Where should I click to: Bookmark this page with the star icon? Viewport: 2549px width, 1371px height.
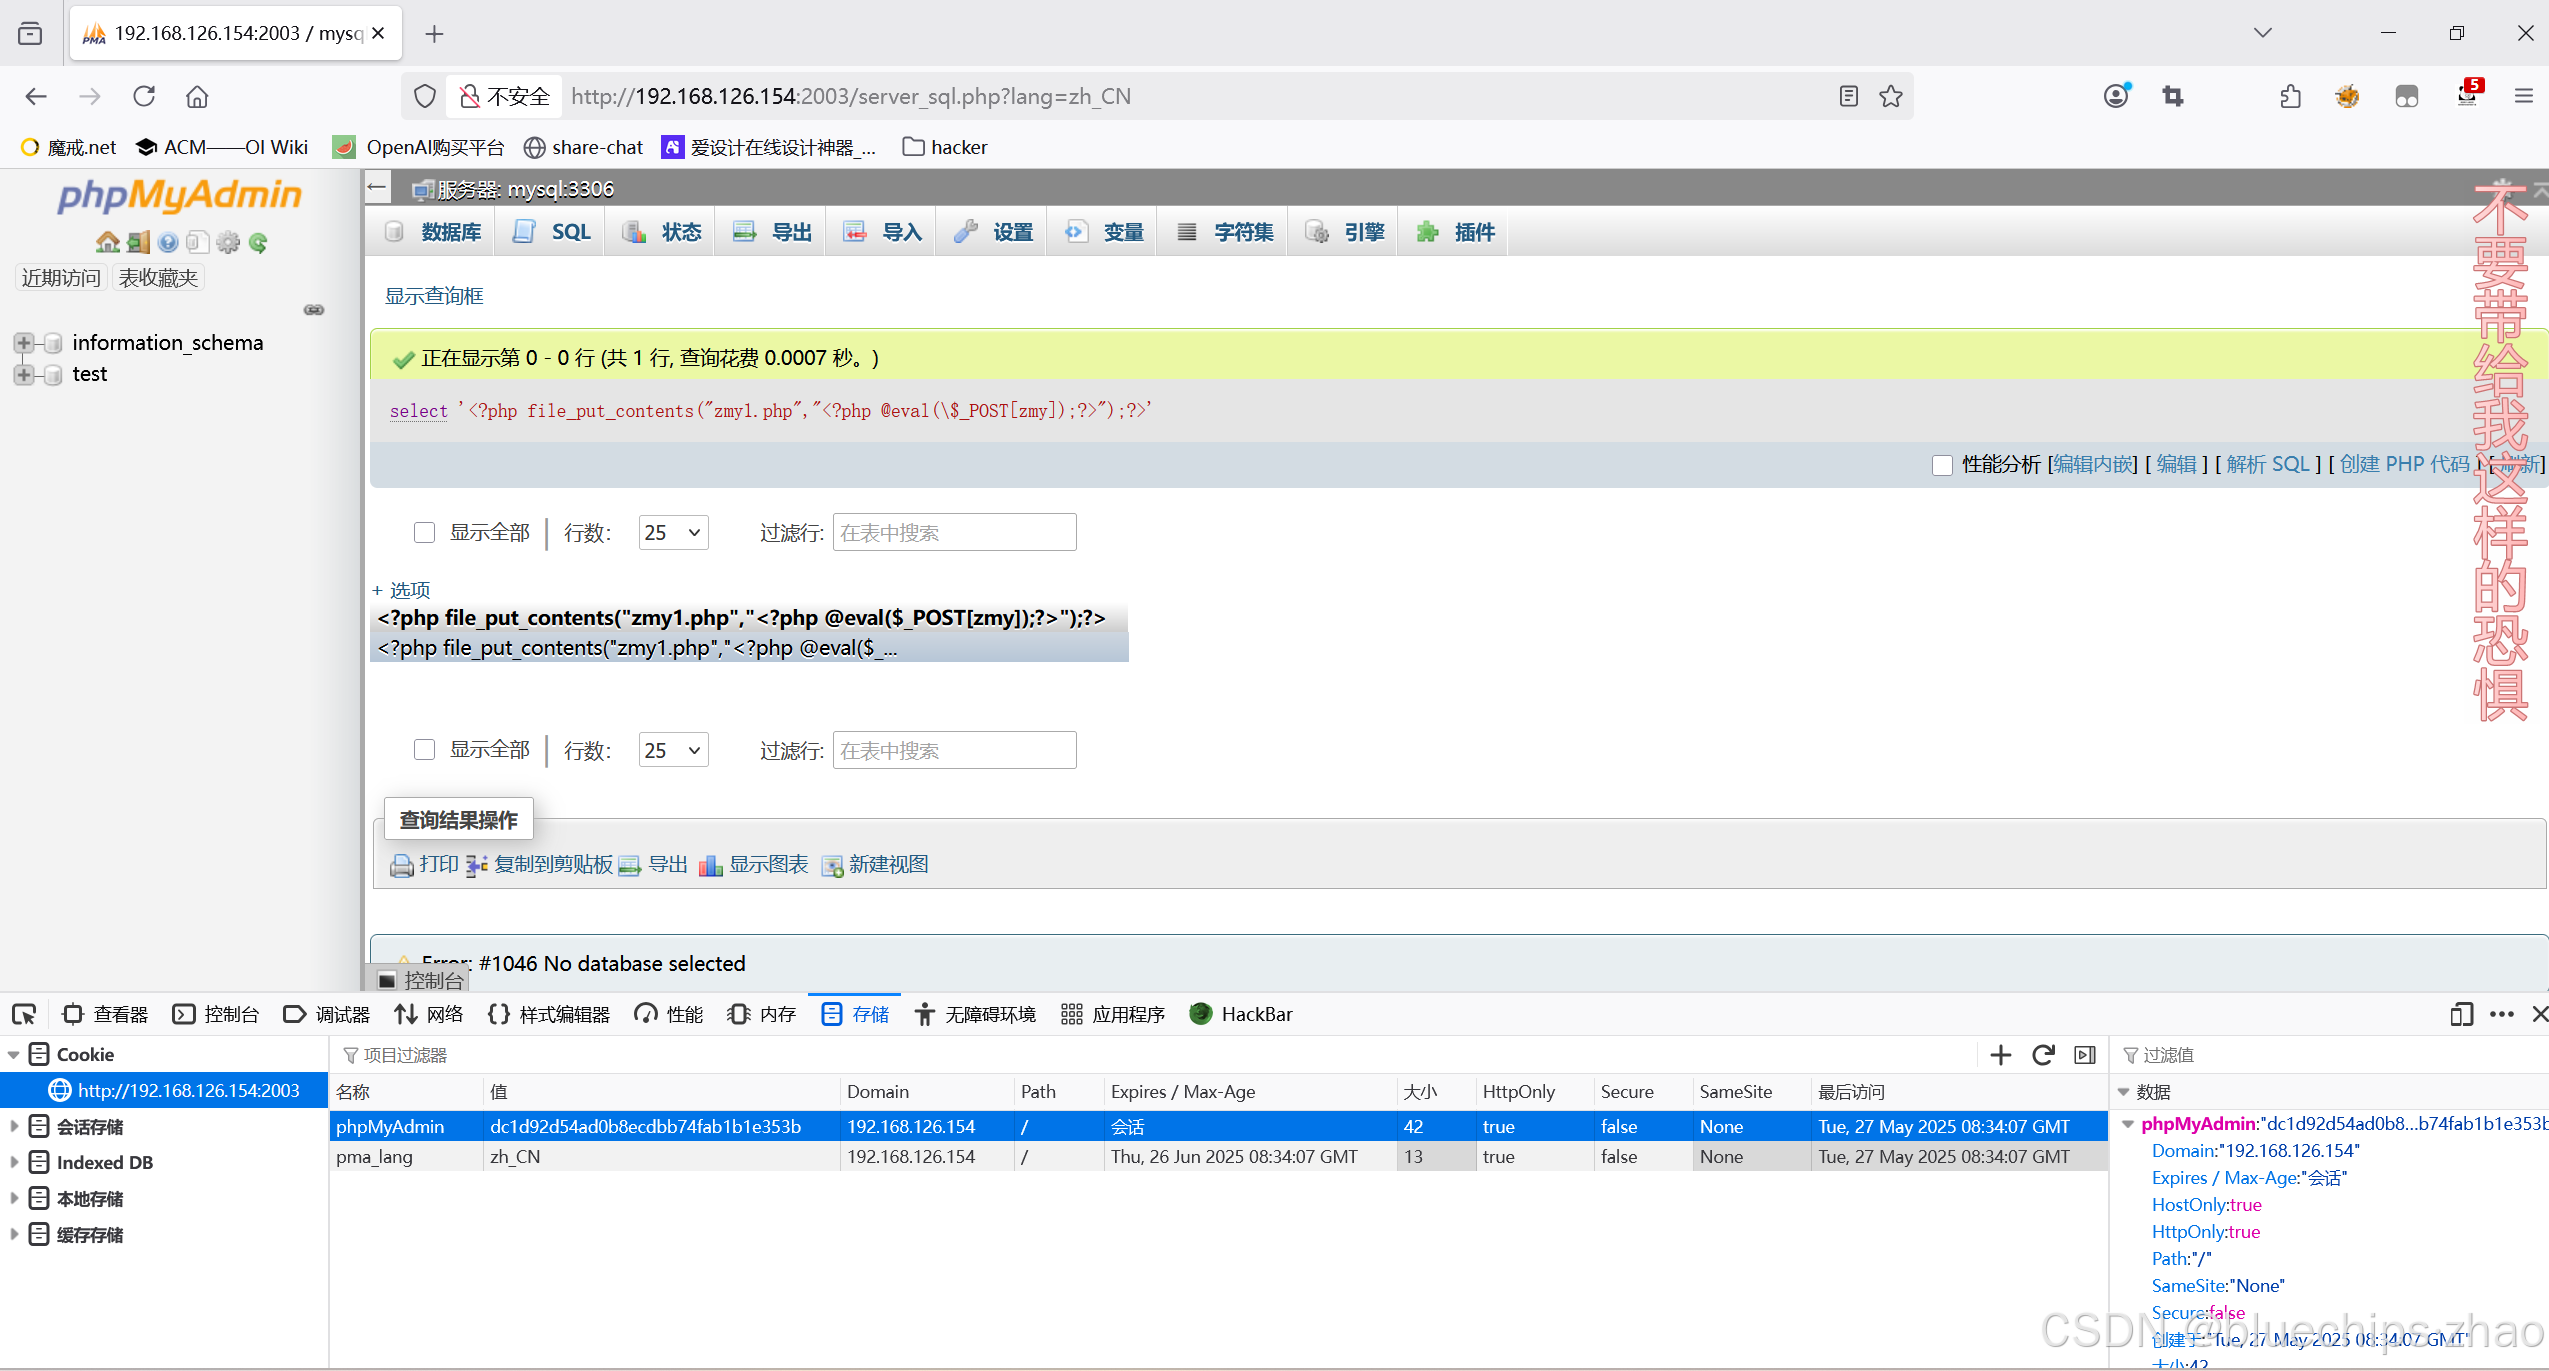(x=1890, y=96)
